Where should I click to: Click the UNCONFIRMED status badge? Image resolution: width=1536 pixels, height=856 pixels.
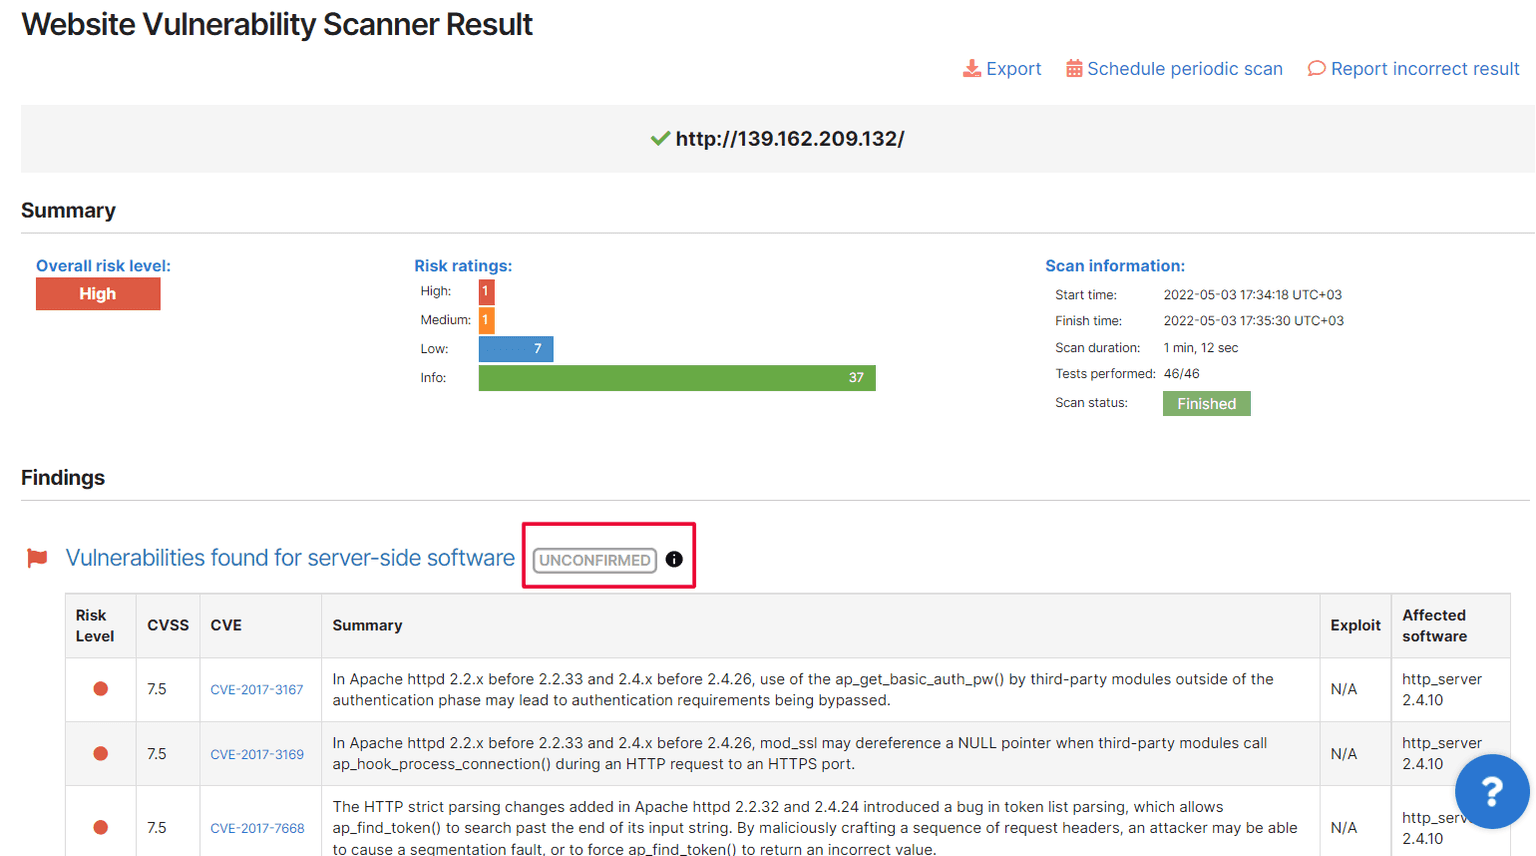coord(593,560)
